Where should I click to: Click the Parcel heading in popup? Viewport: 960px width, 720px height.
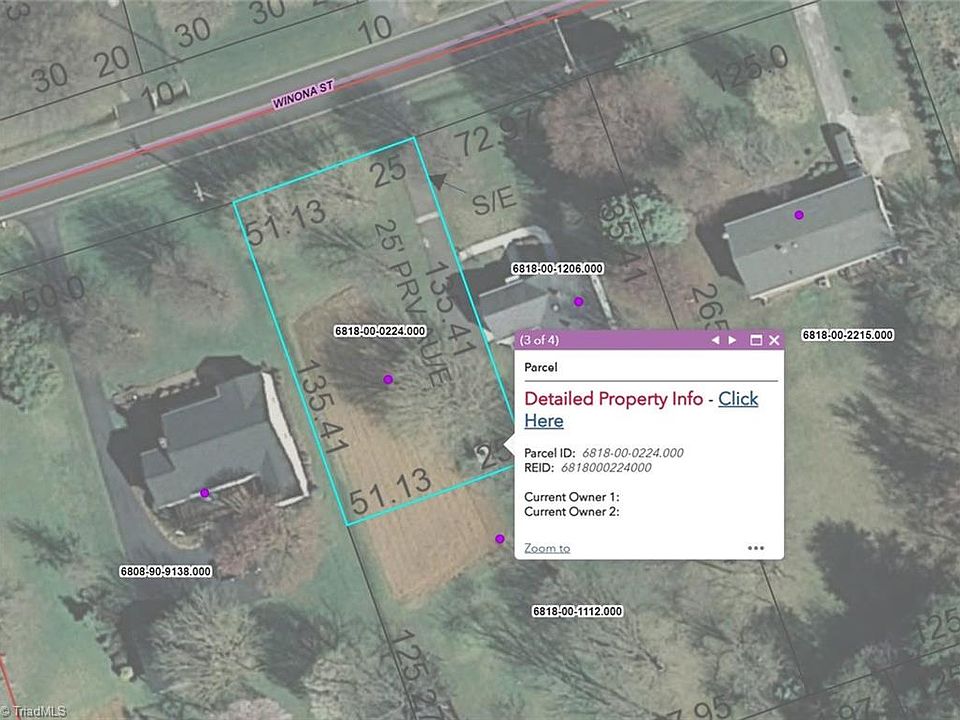coord(541,367)
